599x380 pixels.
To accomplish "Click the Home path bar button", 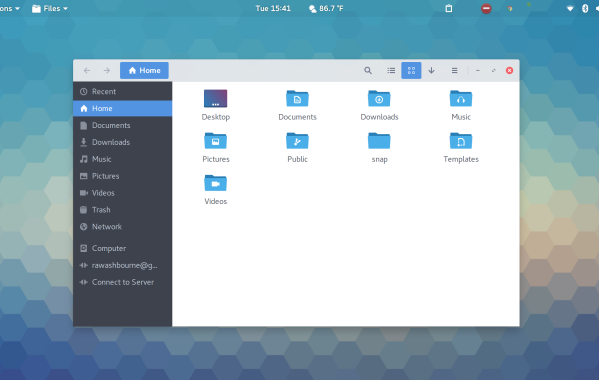I will pos(144,70).
